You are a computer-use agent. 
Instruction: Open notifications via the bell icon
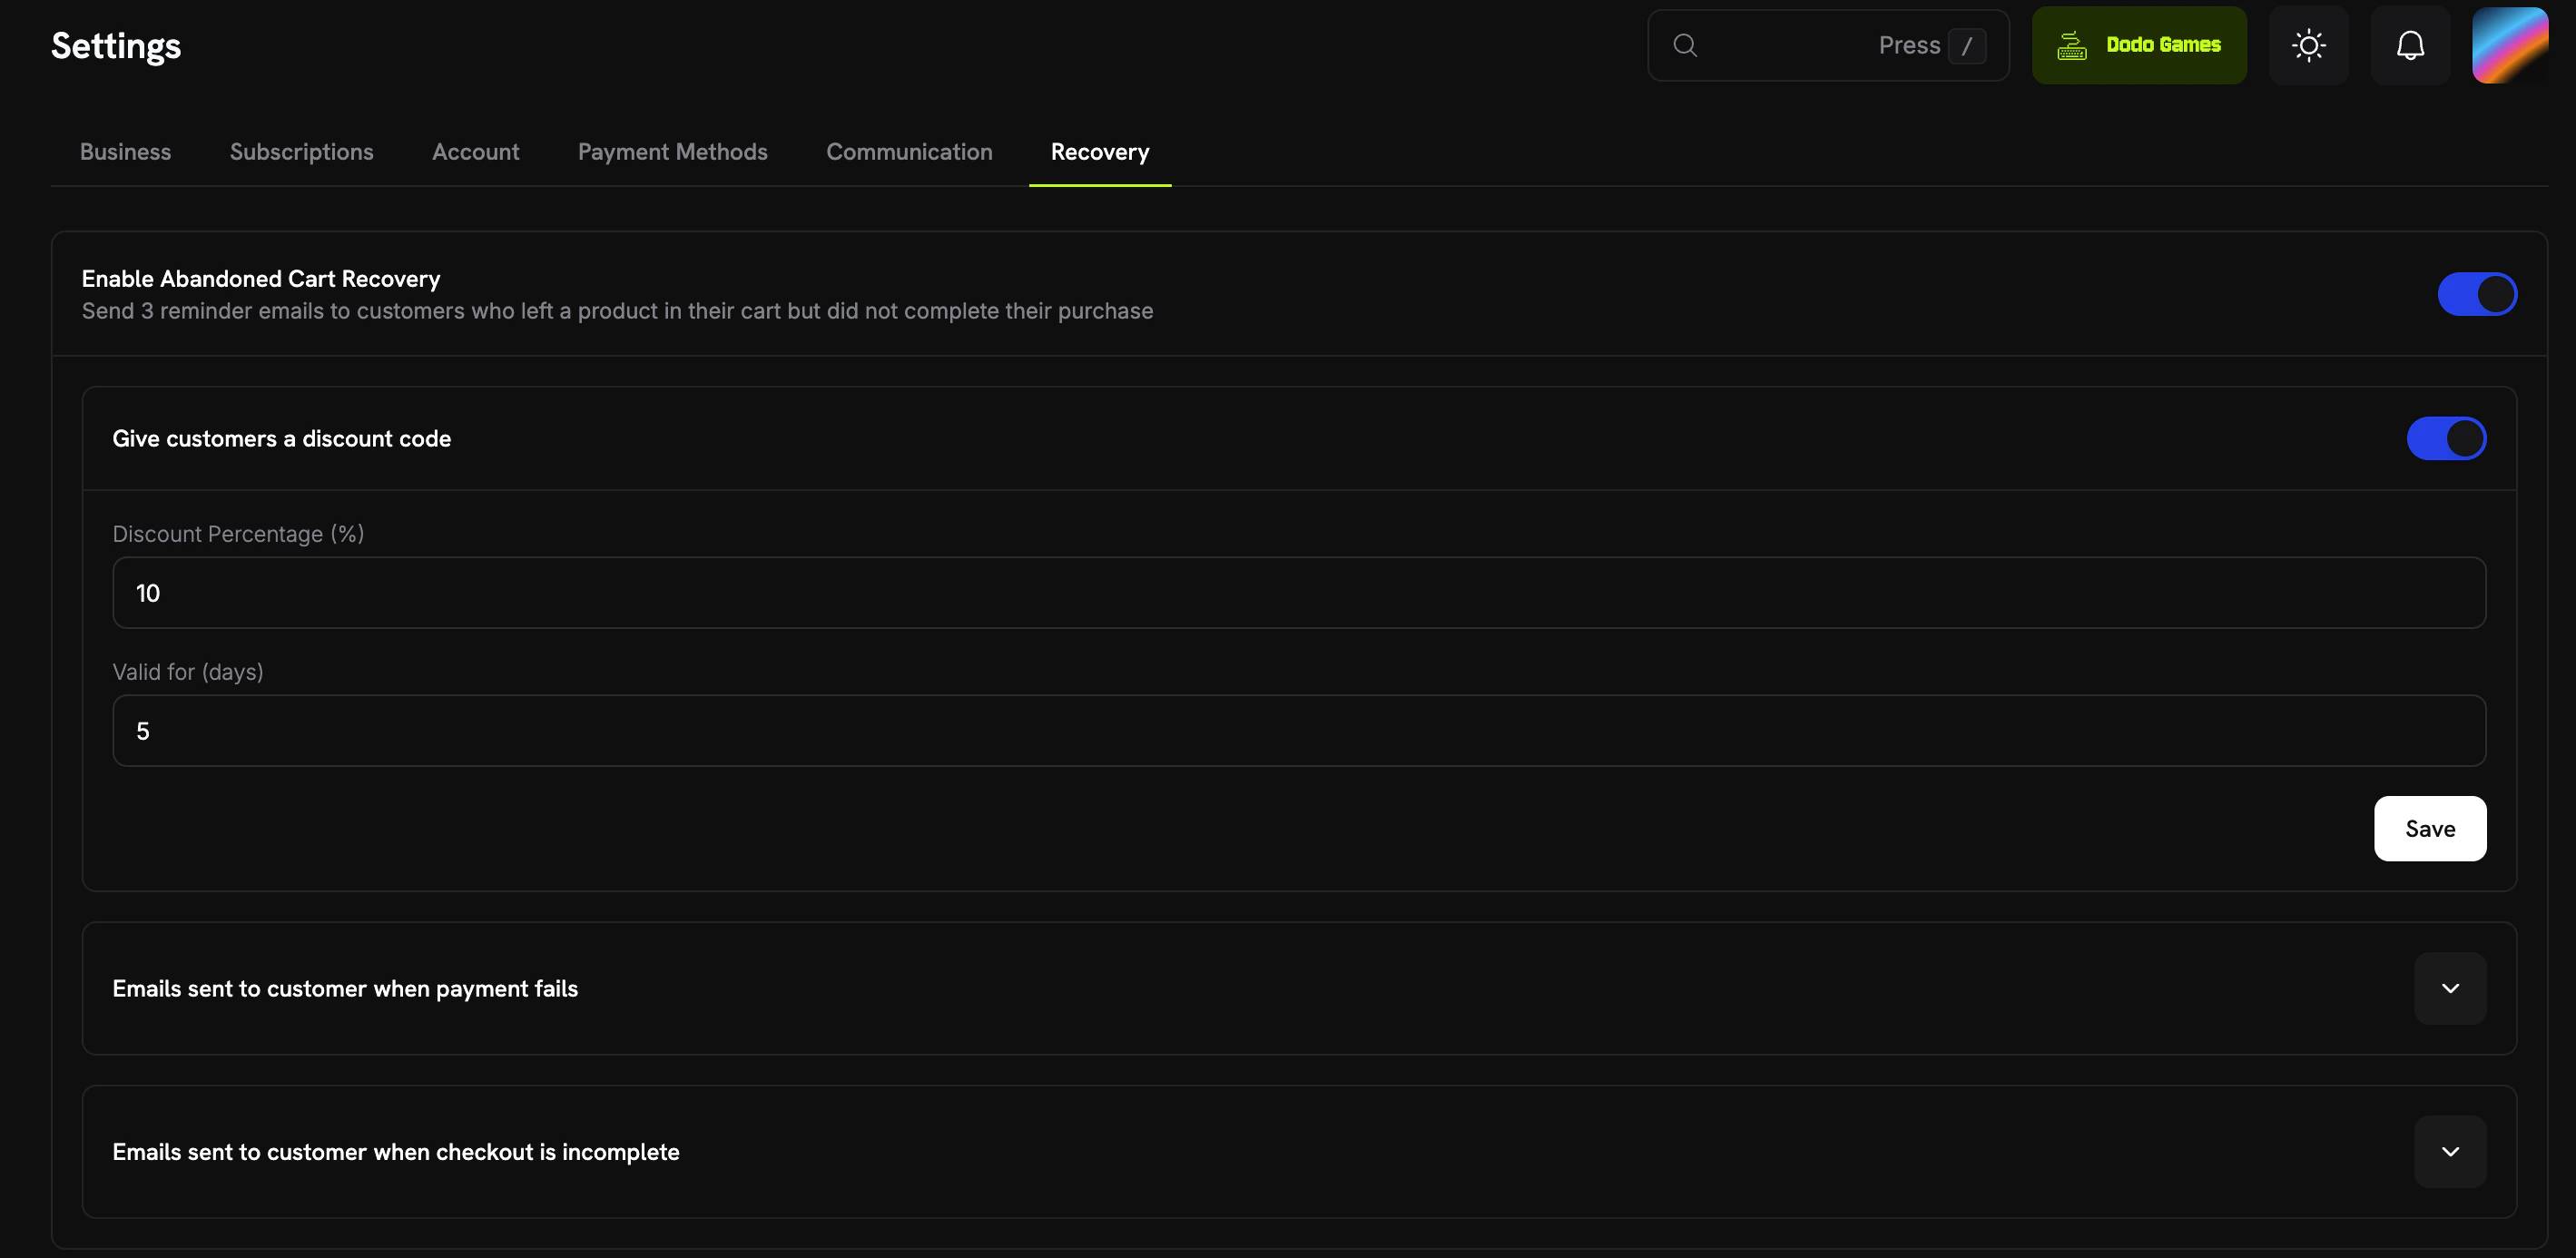point(2410,45)
